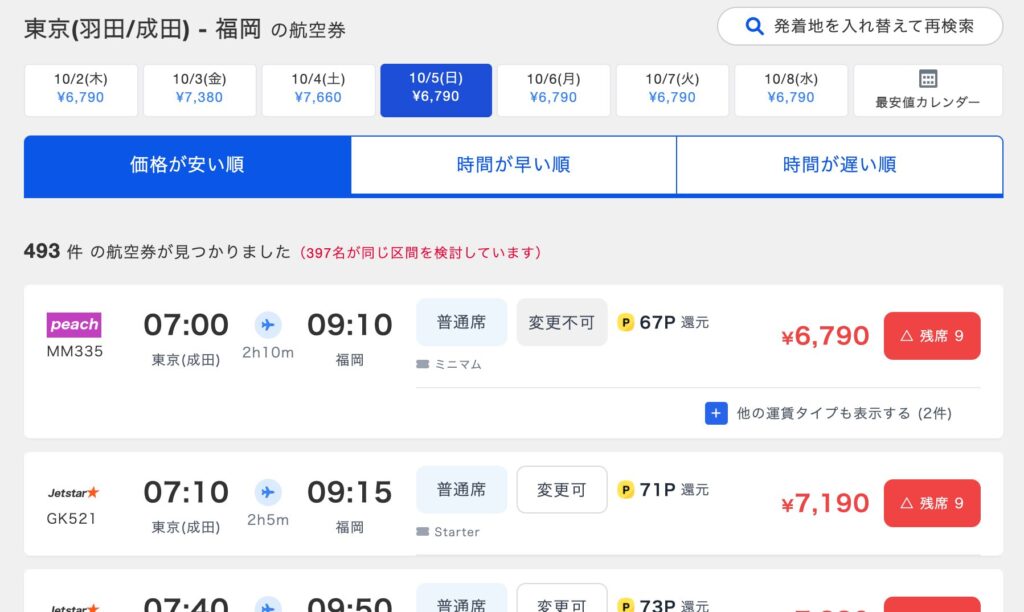The width and height of the screenshot is (1024, 612).
Task: Click red 397名が同じ区間を検討しています text
Action: coord(421,253)
